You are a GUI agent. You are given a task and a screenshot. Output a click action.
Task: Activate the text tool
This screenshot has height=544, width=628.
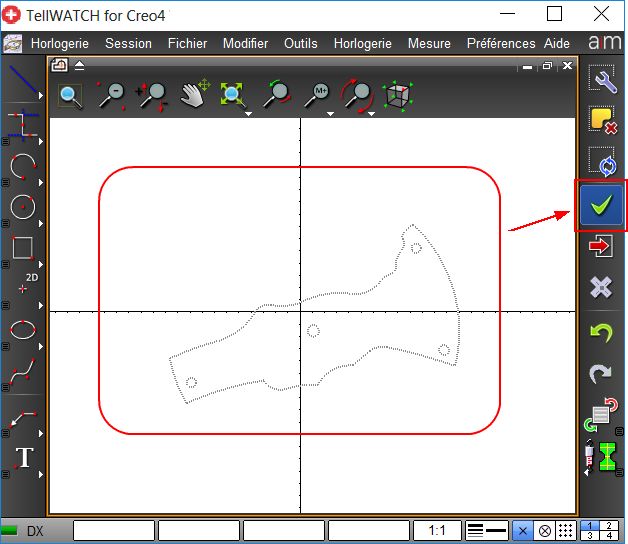click(22, 459)
